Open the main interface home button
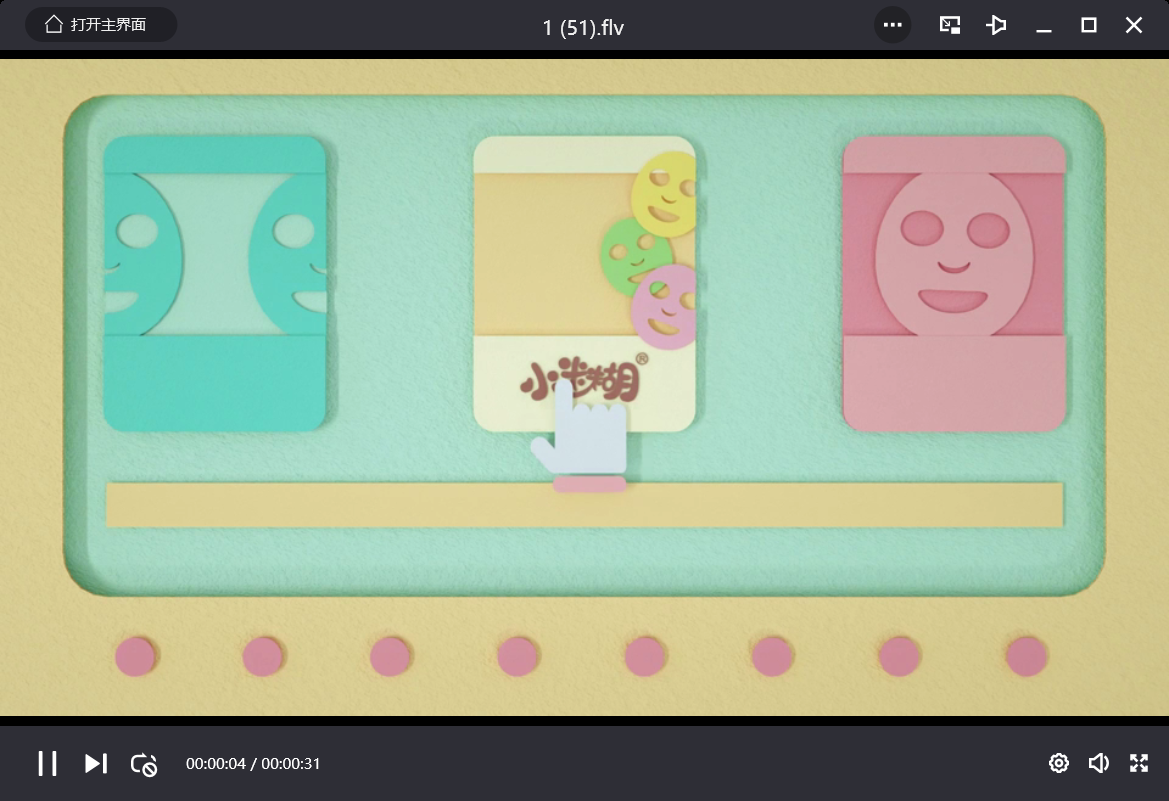 point(101,25)
